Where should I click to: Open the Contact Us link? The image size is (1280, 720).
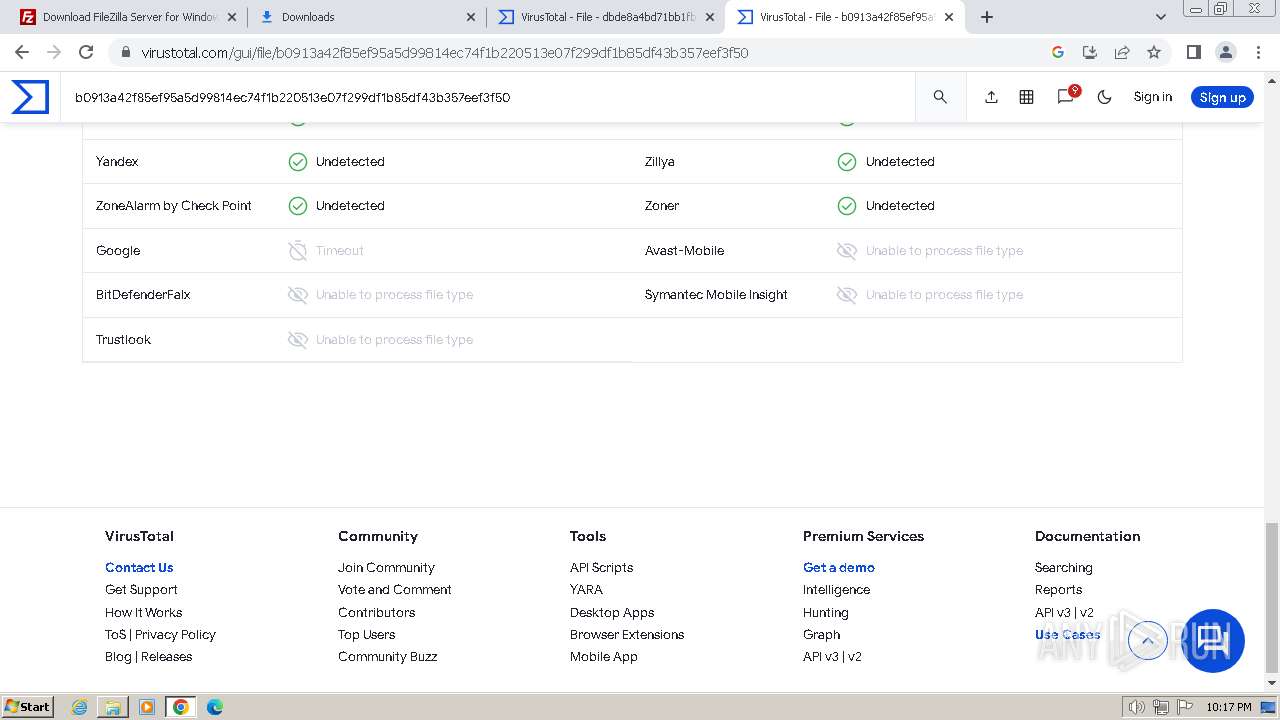(x=139, y=567)
